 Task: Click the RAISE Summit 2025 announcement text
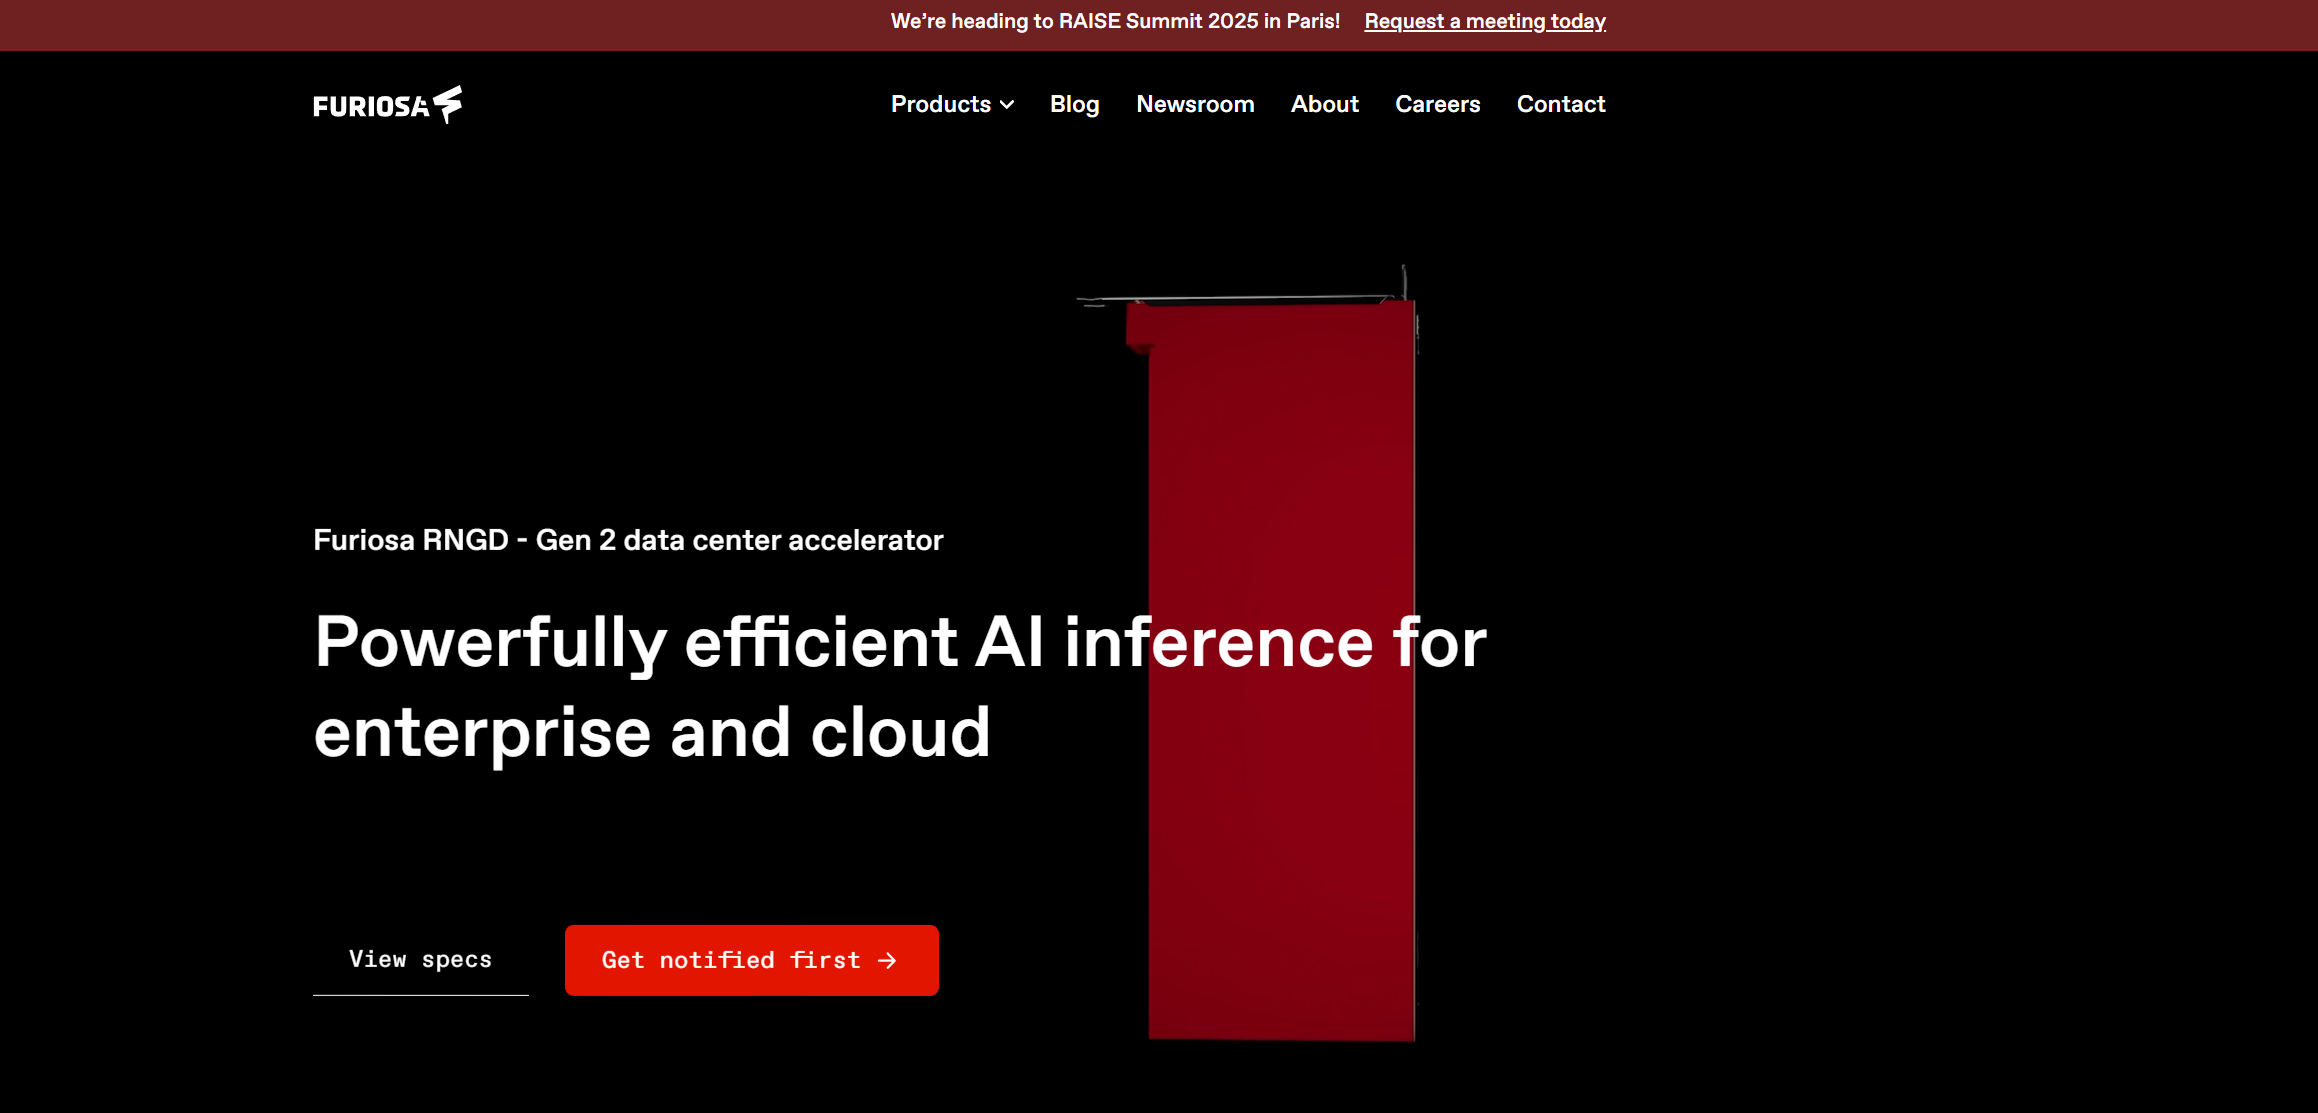1115,21
